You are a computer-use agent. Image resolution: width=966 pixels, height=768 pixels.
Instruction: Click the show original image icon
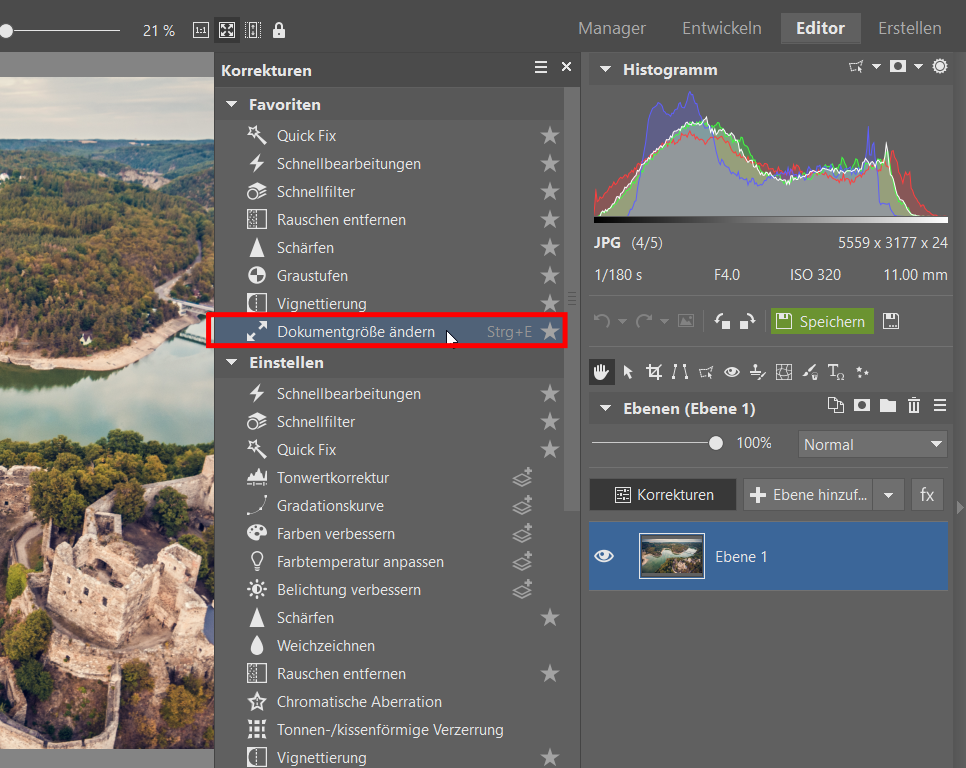(686, 321)
